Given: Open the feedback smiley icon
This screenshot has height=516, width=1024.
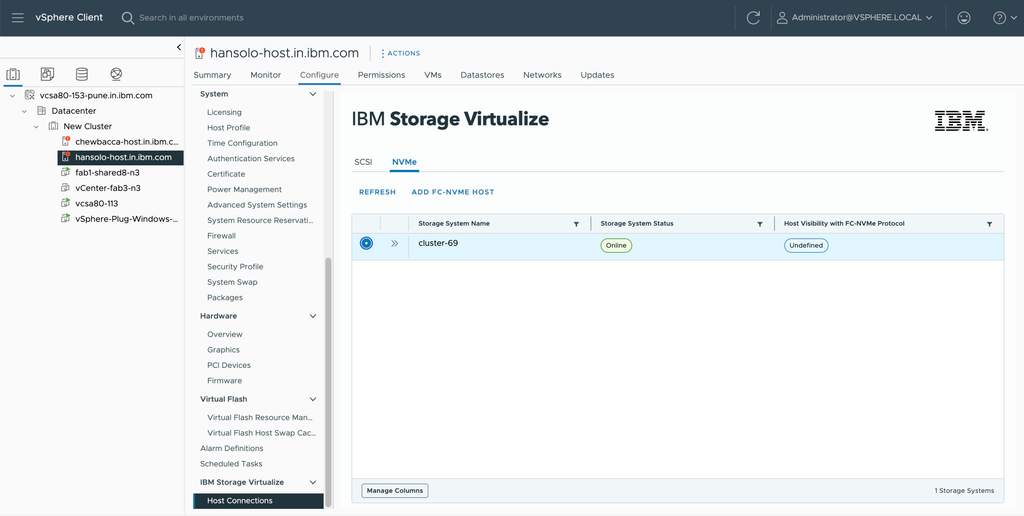Looking at the screenshot, I should click(963, 18).
